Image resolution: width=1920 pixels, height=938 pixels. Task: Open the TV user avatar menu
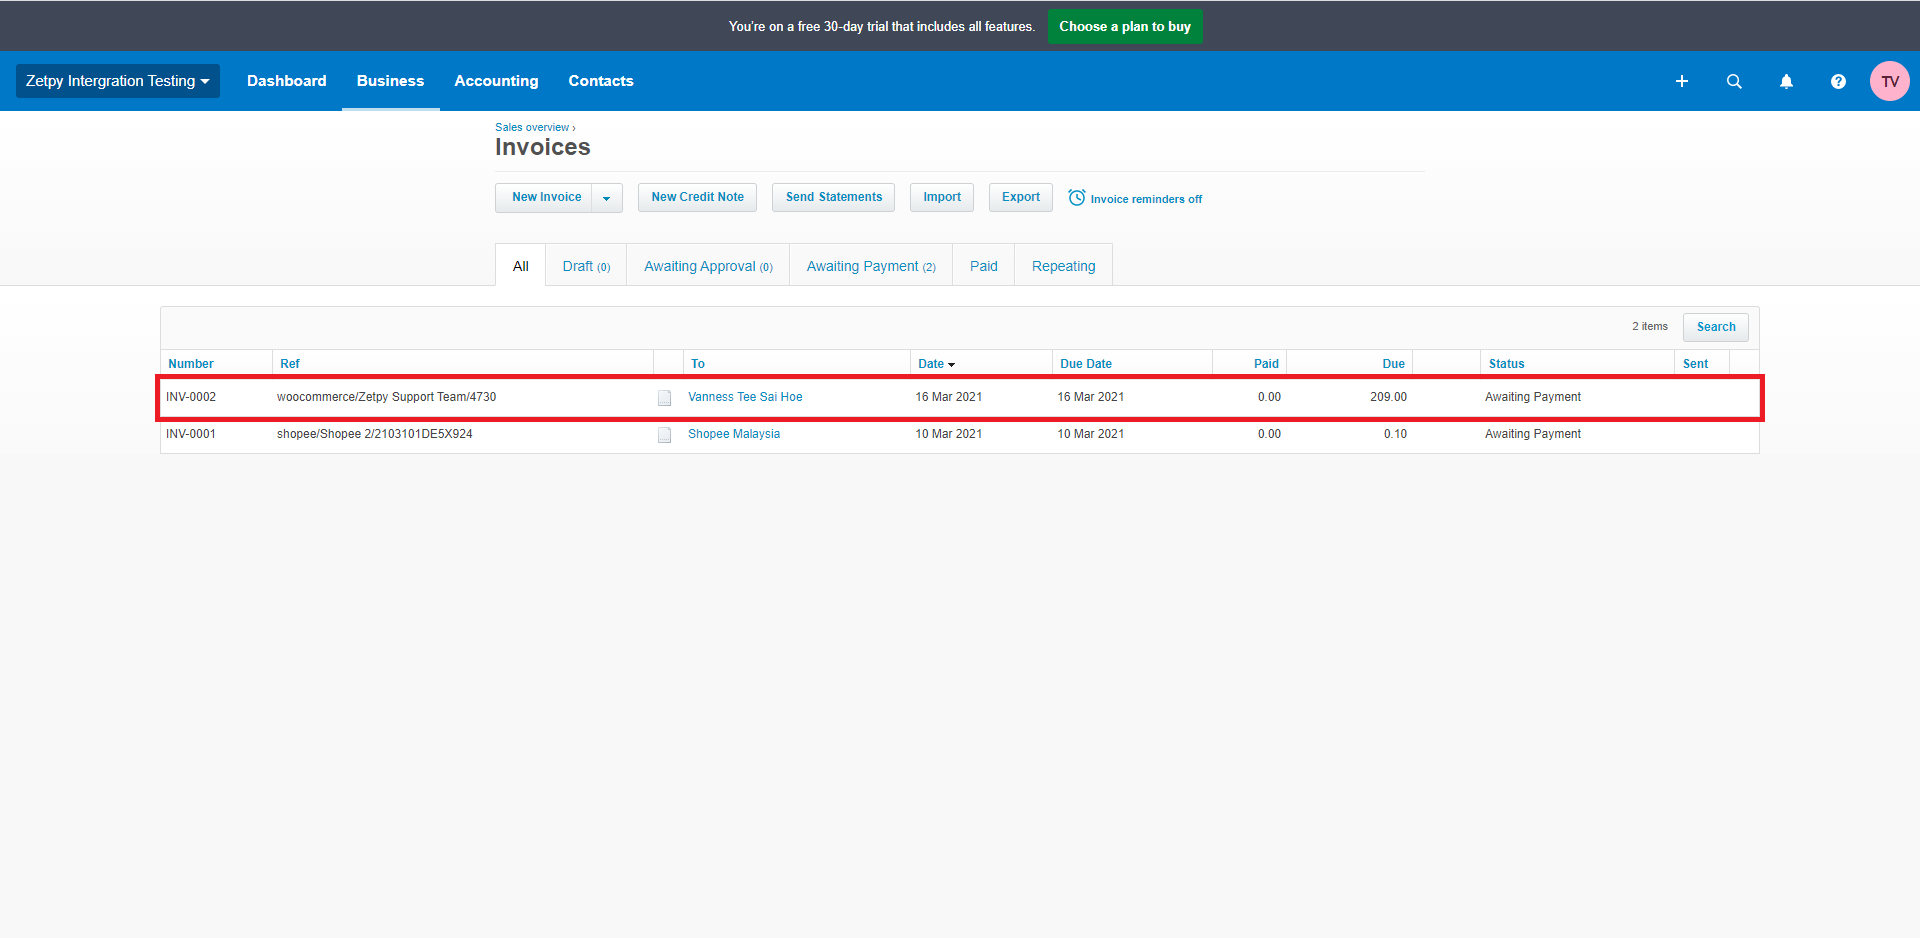pos(1889,81)
